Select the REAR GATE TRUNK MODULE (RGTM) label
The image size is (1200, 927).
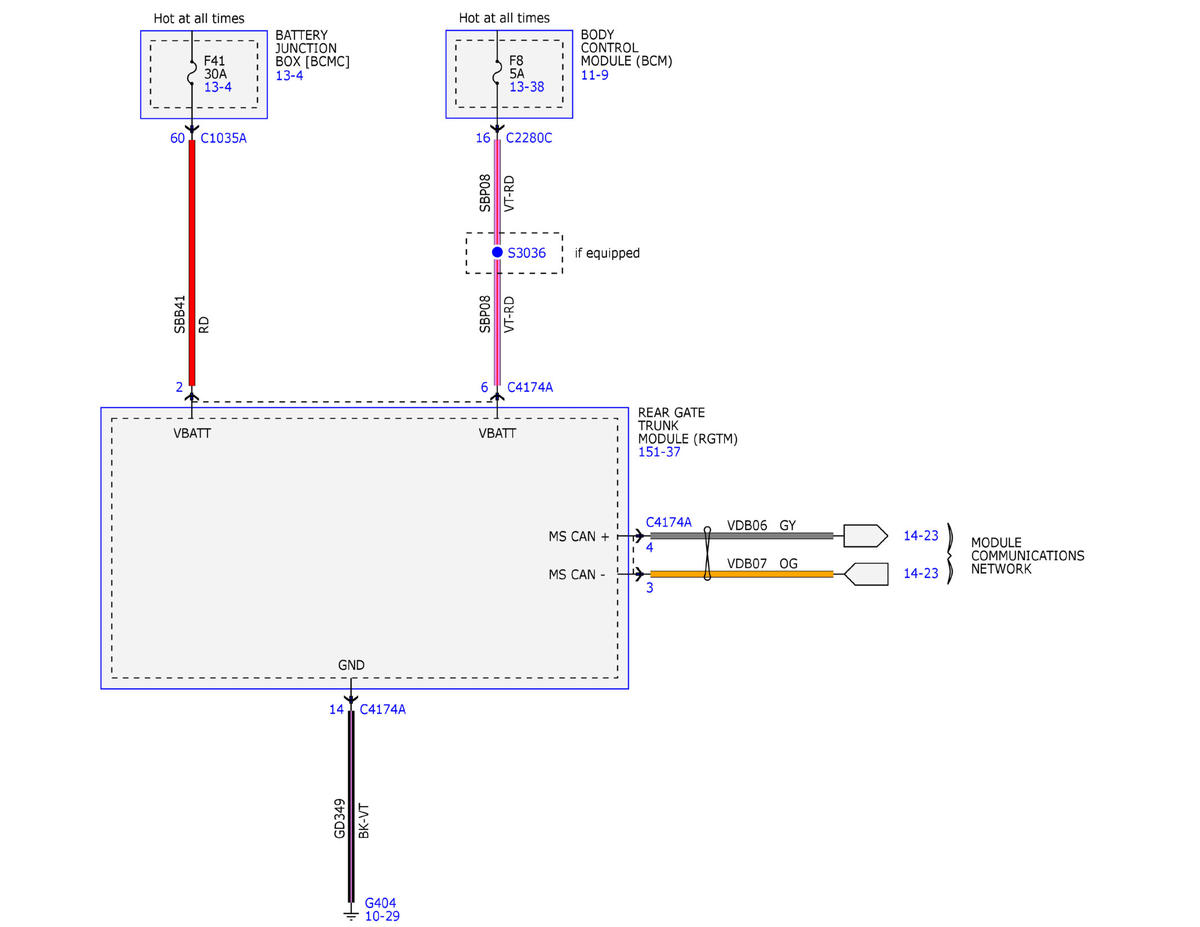tap(688, 425)
